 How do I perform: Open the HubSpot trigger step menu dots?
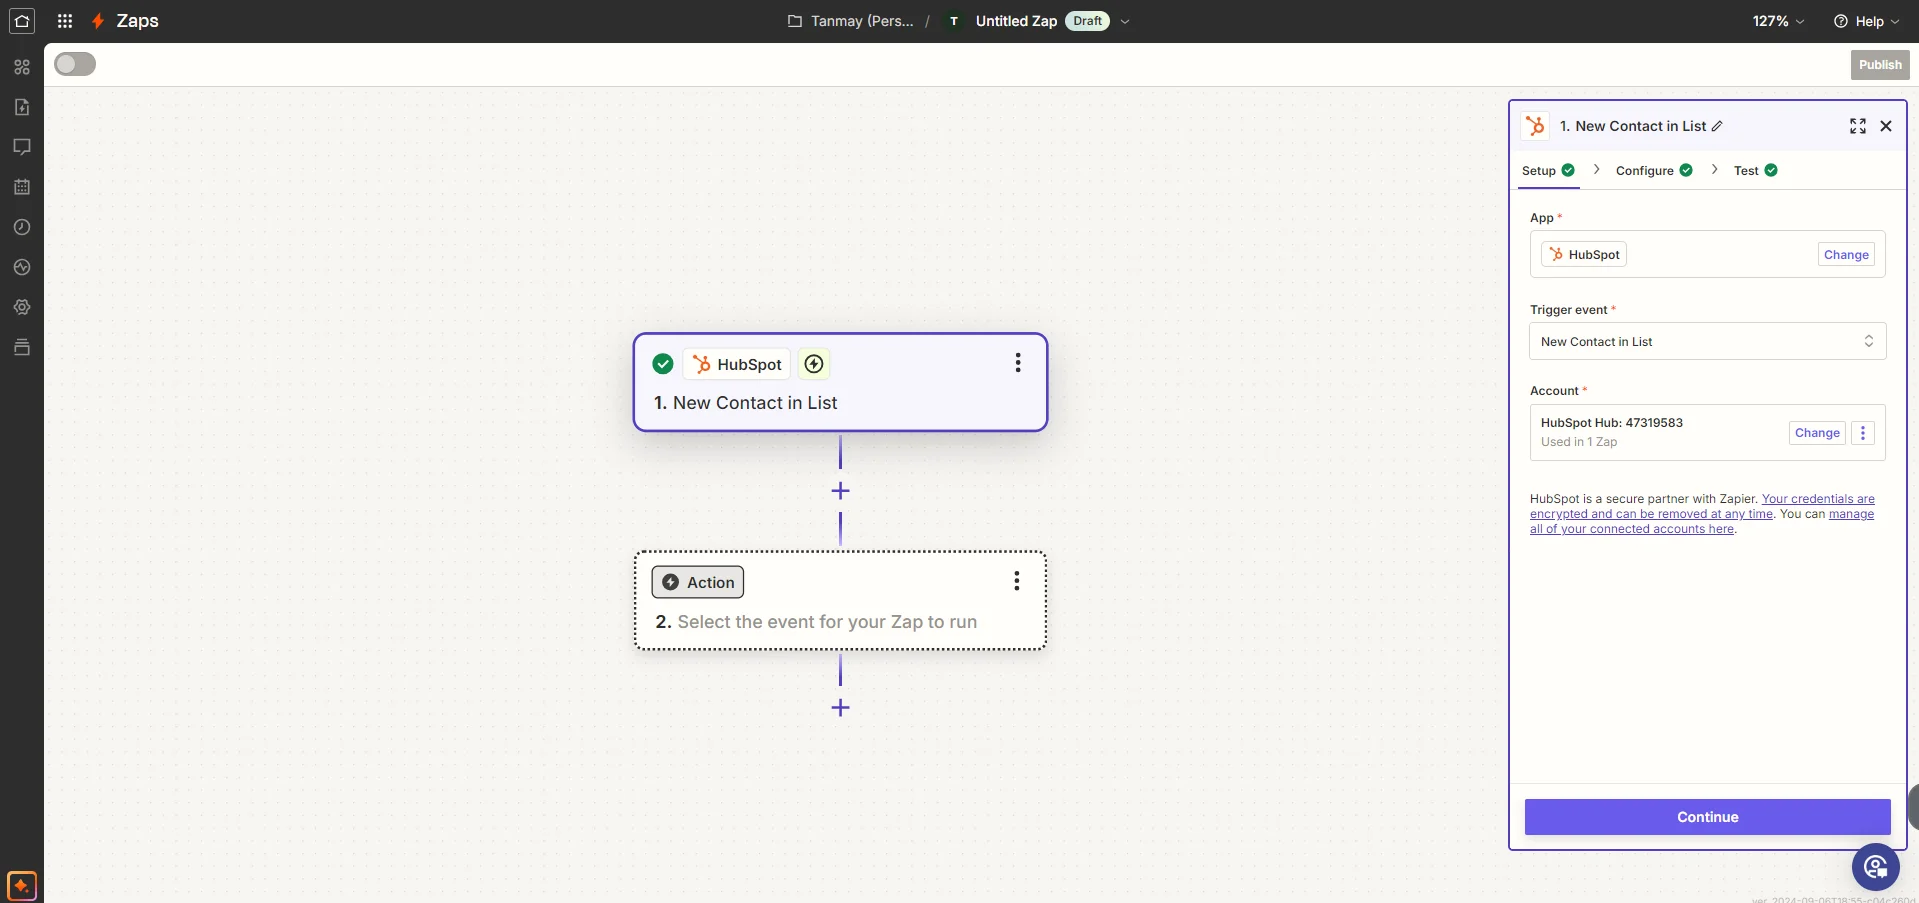click(1018, 363)
